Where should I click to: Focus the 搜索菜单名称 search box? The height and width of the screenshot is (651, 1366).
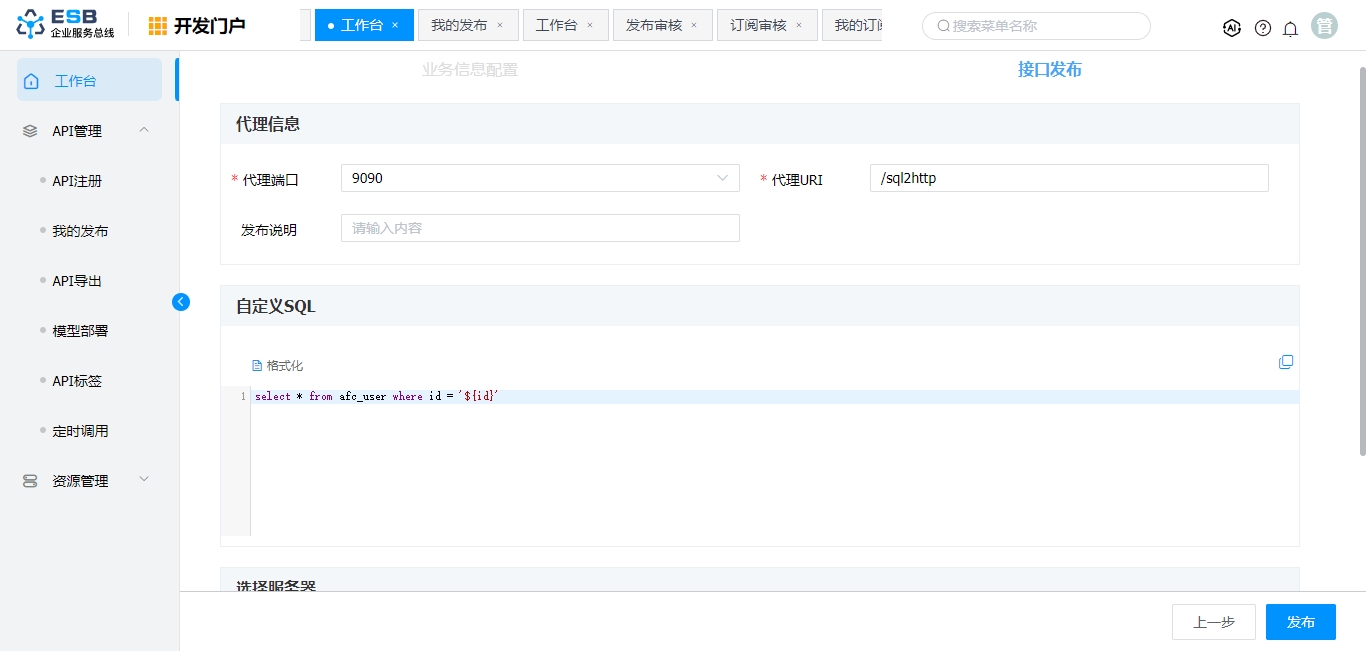1040,26
